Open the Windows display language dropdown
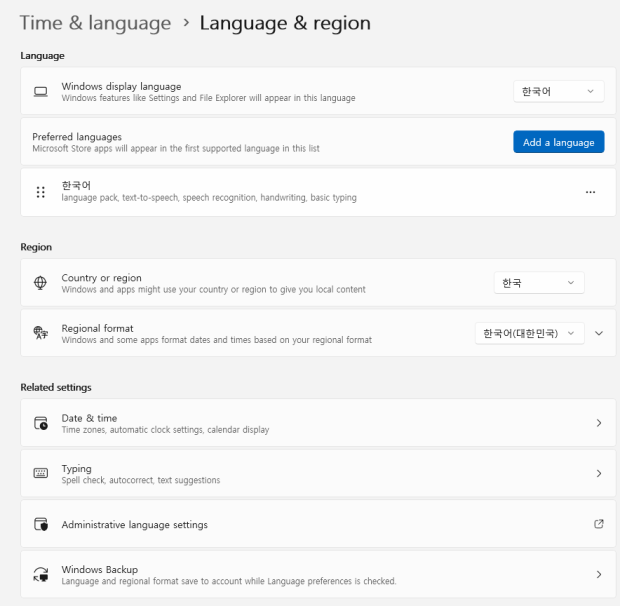 click(x=558, y=92)
